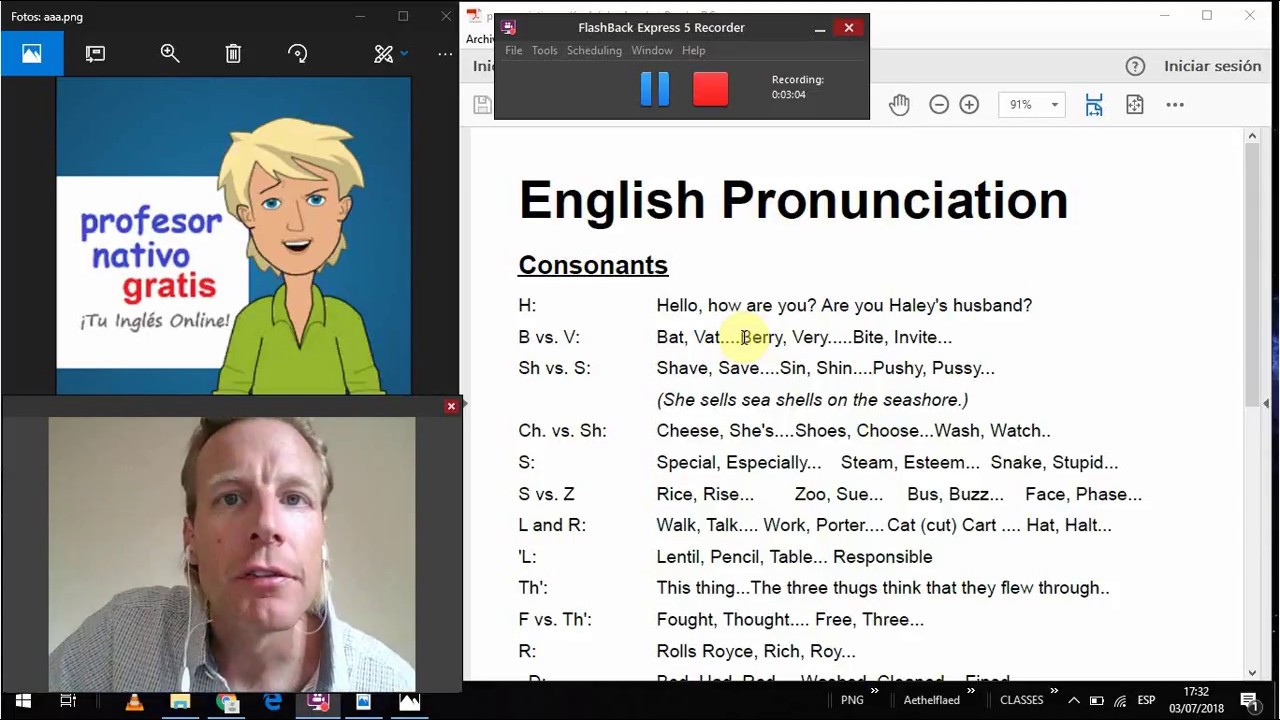Open the Help menu in FlashBack Recorder
Viewport: 1280px width, 720px height.
pos(693,50)
